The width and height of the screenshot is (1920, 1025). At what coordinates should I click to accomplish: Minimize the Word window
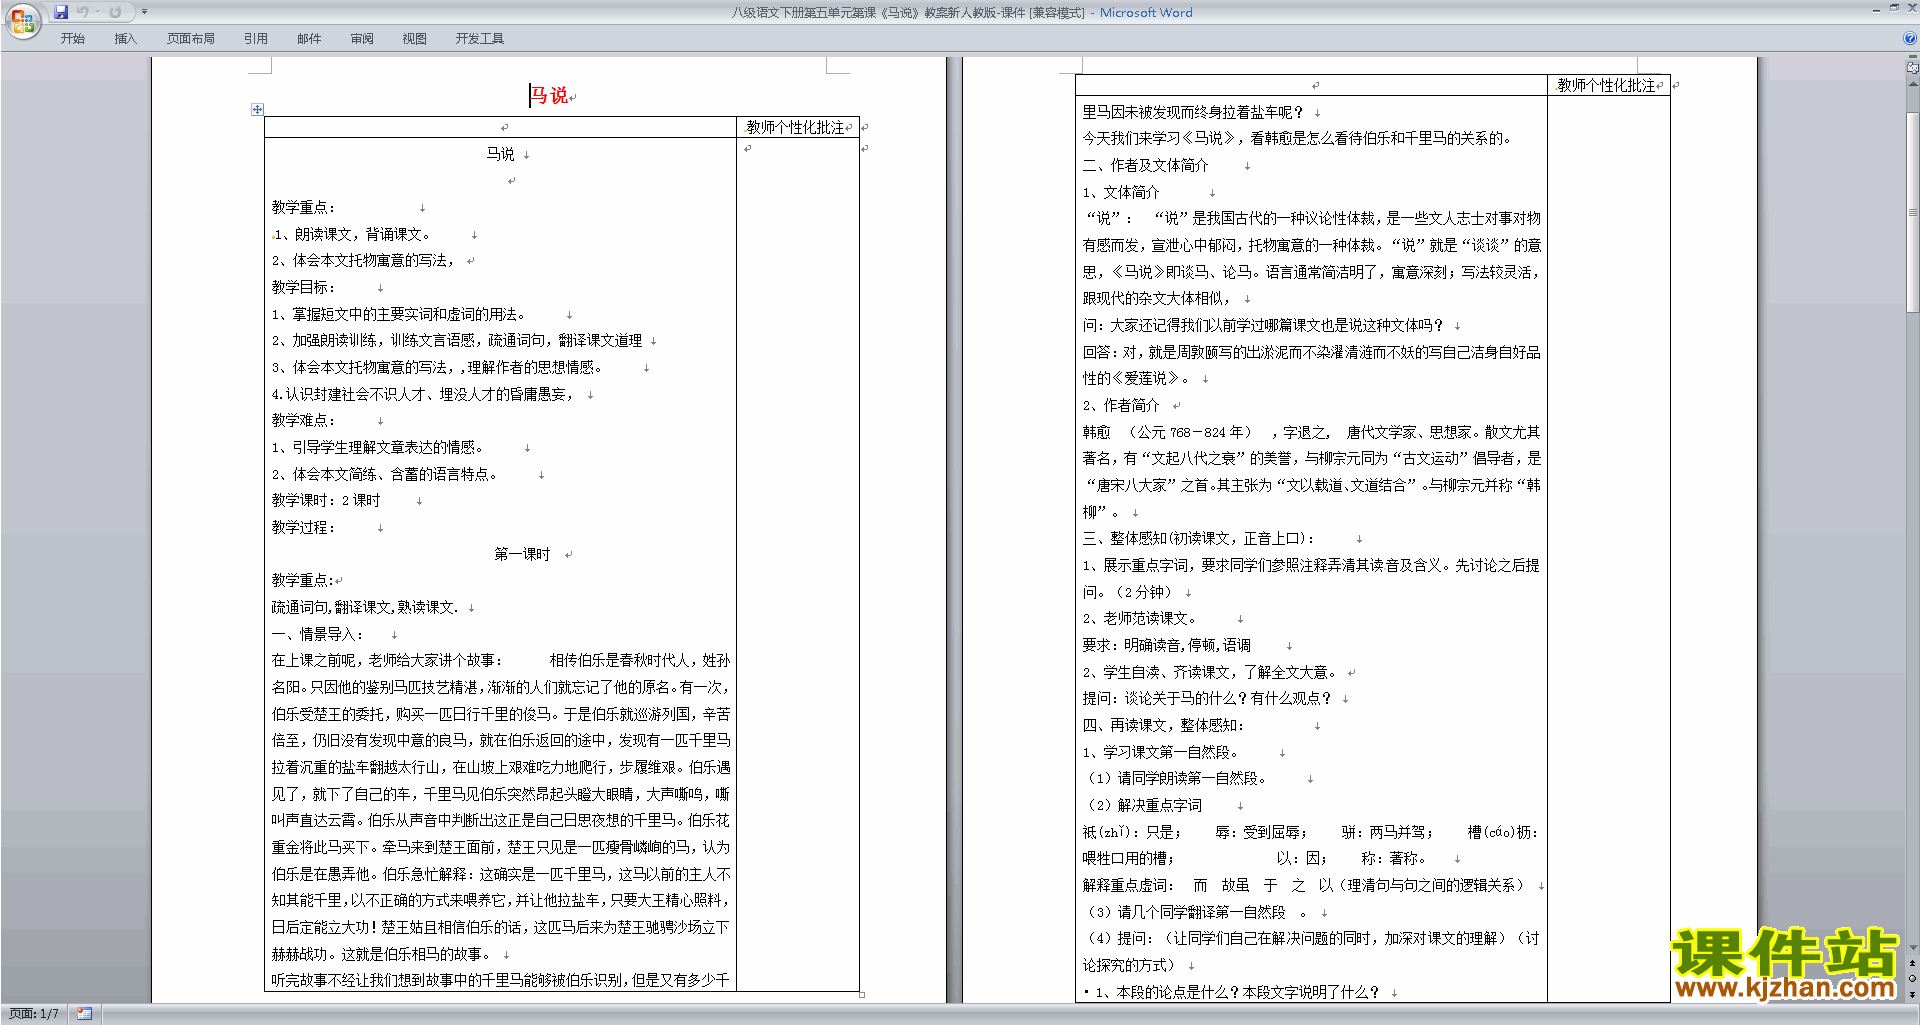pos(1875,9)
